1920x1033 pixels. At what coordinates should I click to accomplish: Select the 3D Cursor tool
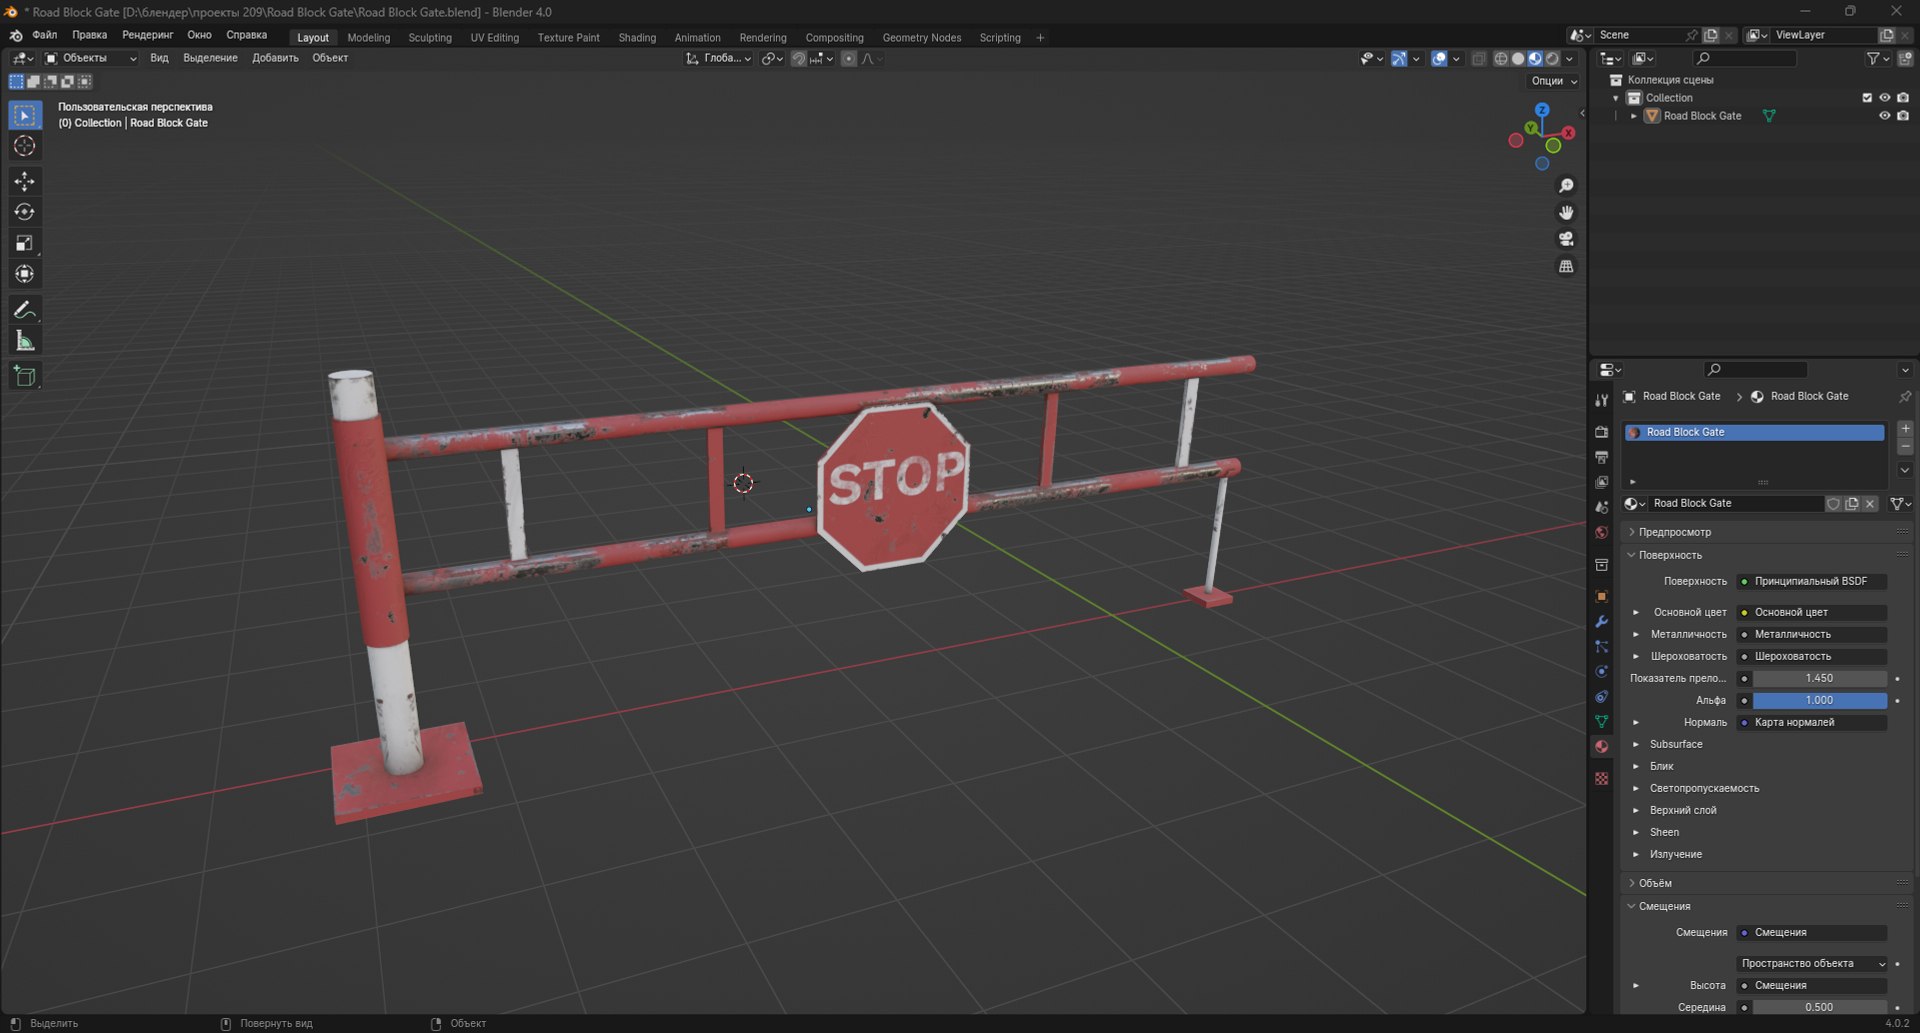25,146
